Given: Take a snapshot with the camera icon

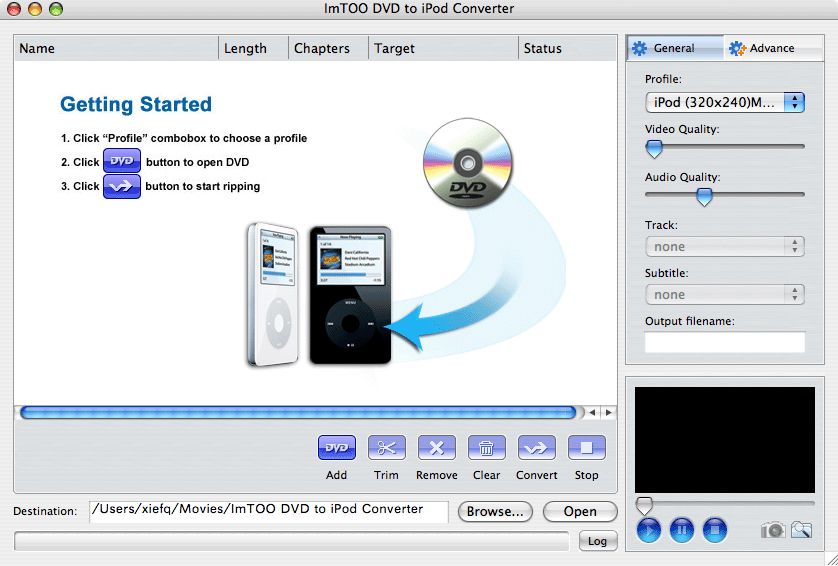Looking at the screenshot, I should [x=773, y=530].
